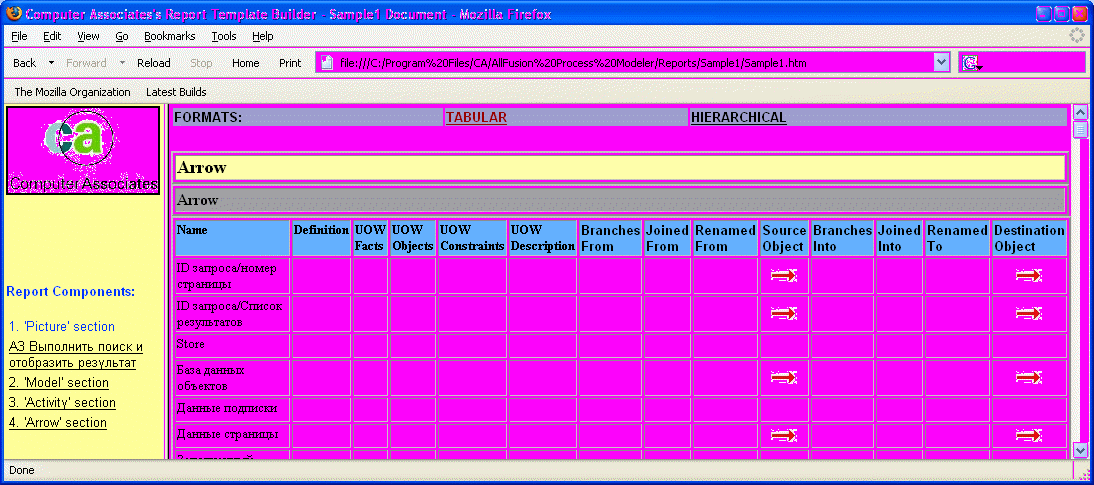Click the UOW Description column header
The image size is (1094, 485).
click(x=543, y=237)
